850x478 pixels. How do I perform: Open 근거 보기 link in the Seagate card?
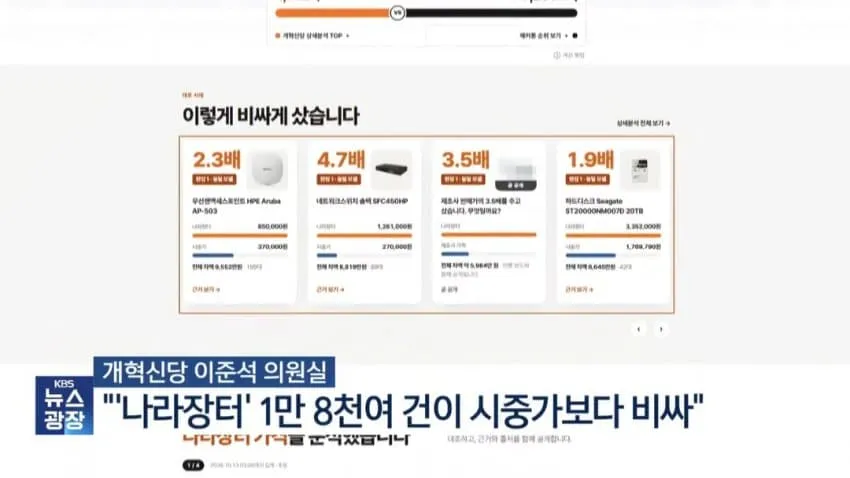point(579,290)
